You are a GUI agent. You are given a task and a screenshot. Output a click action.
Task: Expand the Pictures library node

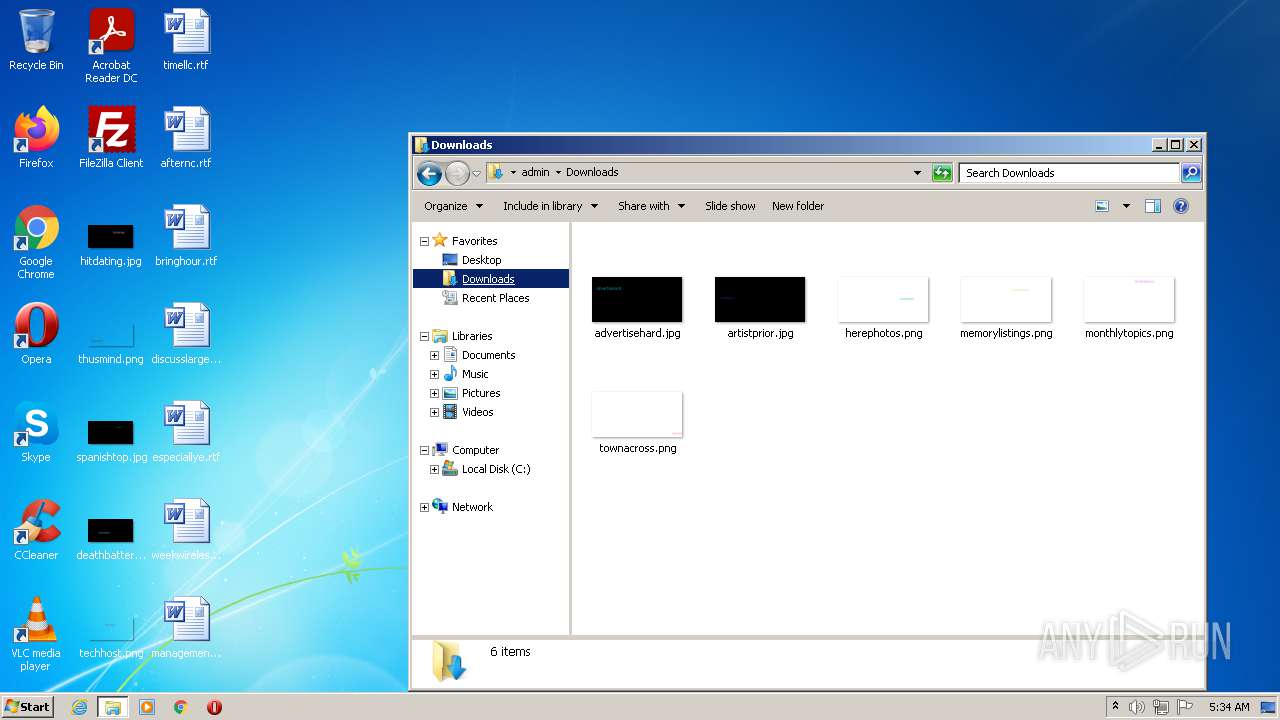434,393
